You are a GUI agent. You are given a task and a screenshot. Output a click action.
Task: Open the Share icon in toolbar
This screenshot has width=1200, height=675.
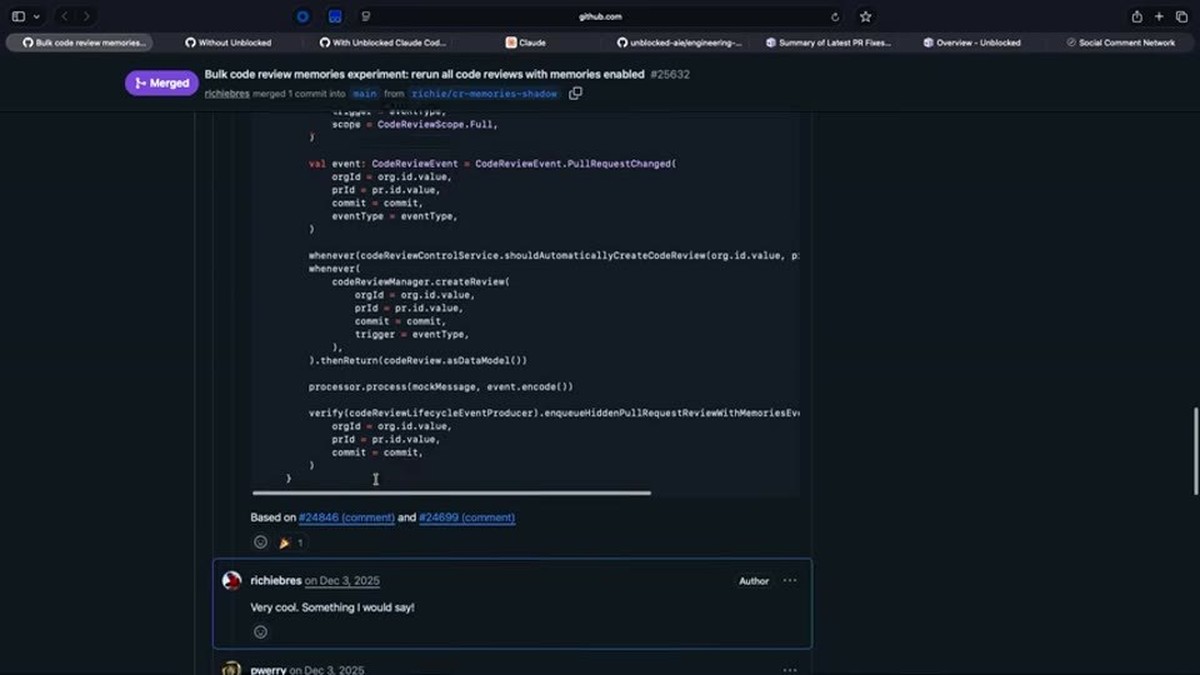(x=1137, y=17)
